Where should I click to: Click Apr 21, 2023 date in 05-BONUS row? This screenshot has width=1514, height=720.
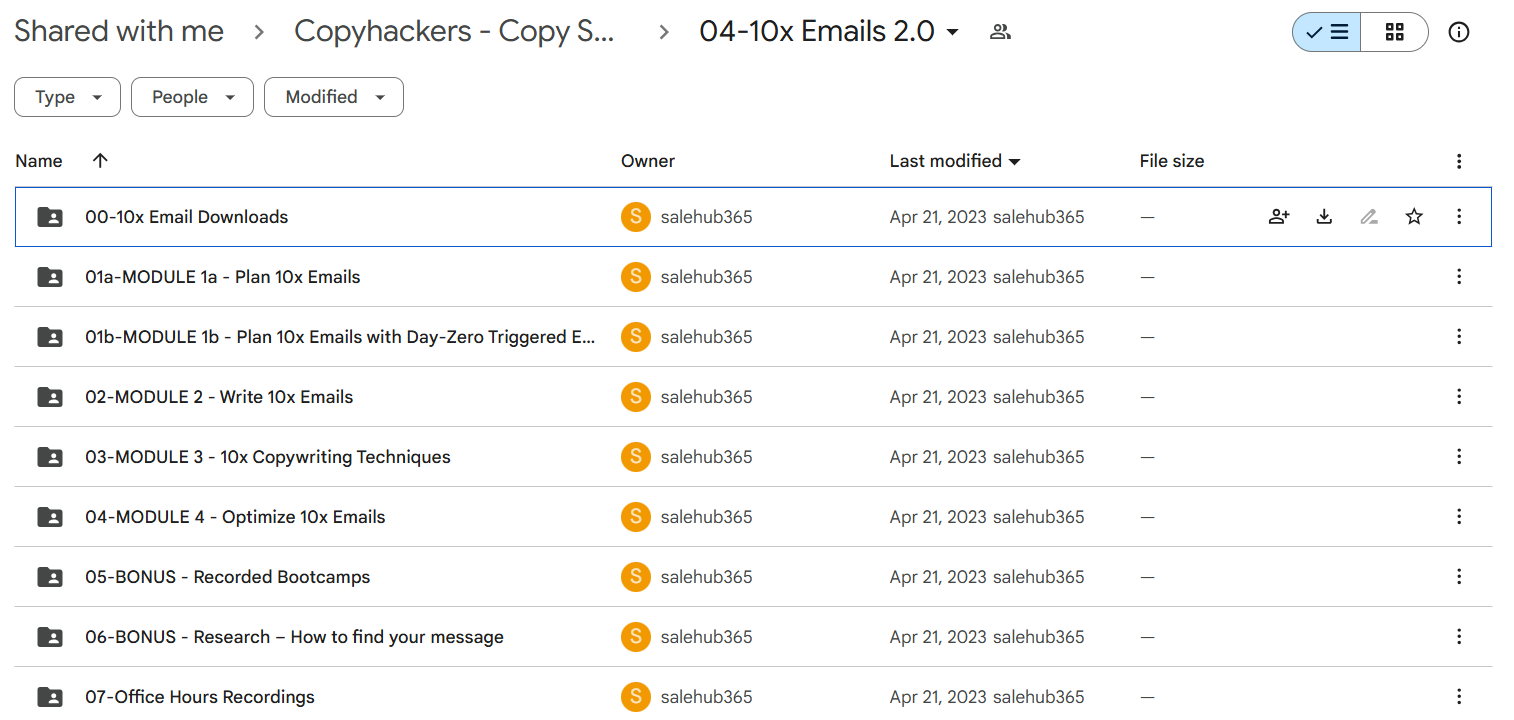(938, 577)
